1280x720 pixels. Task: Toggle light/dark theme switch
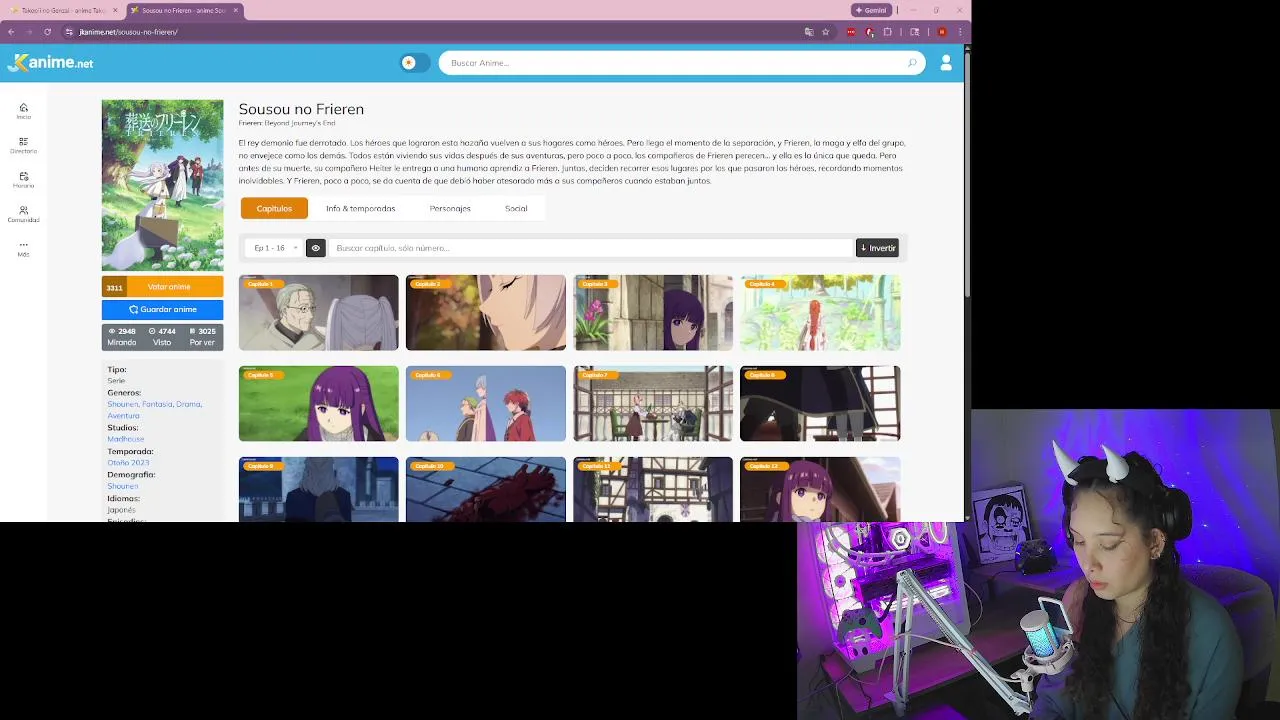click(415, 63)
